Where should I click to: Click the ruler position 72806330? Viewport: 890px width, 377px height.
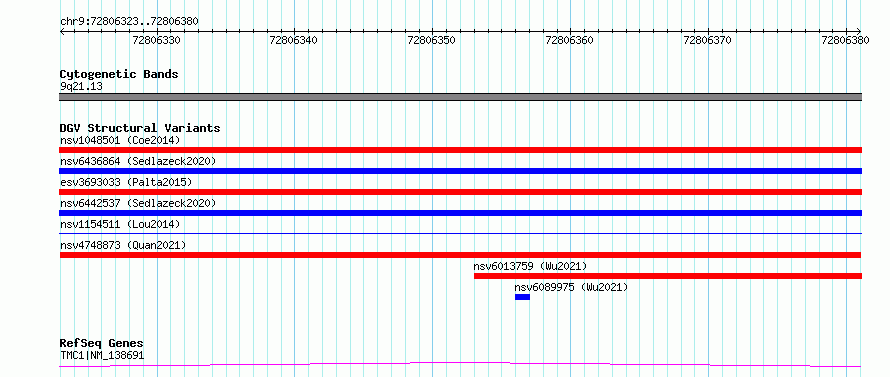(156, 40)
